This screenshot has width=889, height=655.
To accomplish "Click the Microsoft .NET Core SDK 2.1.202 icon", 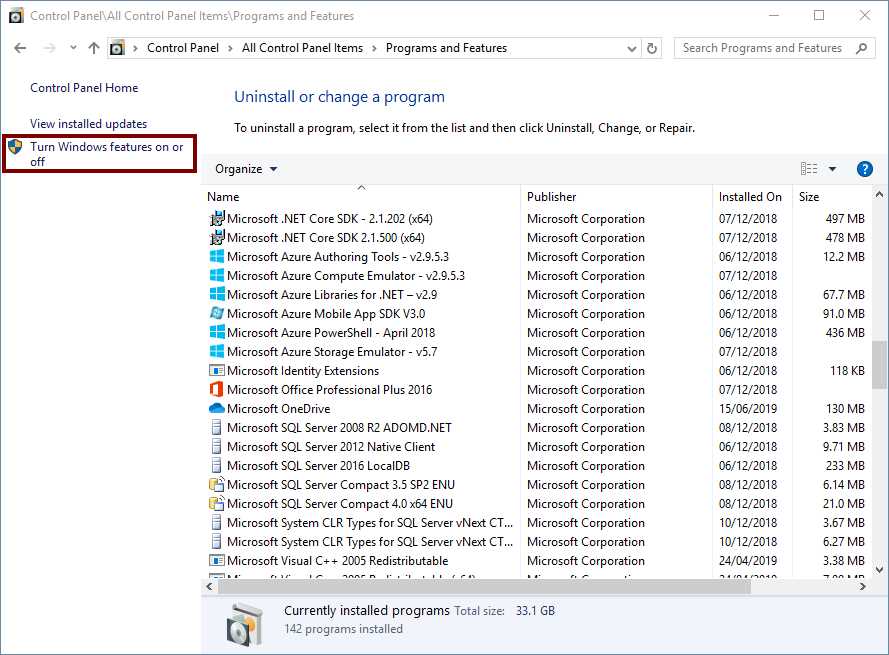I will [x=218, y=218].
